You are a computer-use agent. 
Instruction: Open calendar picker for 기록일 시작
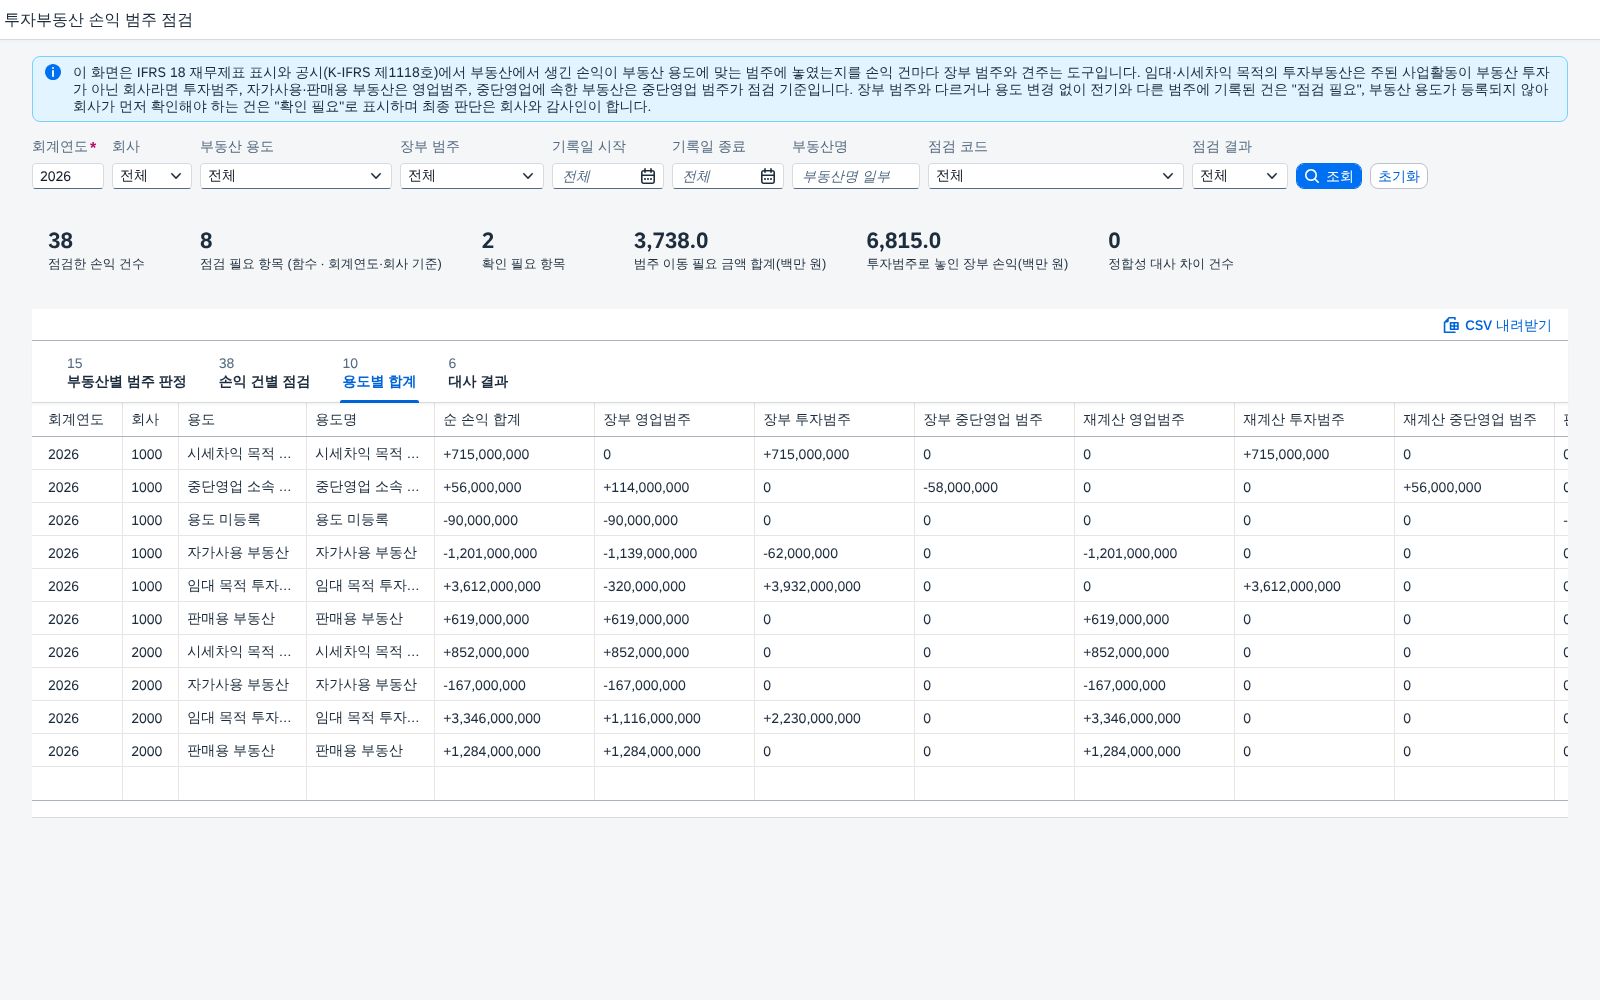pyautogui.click(x=648, y=176)
